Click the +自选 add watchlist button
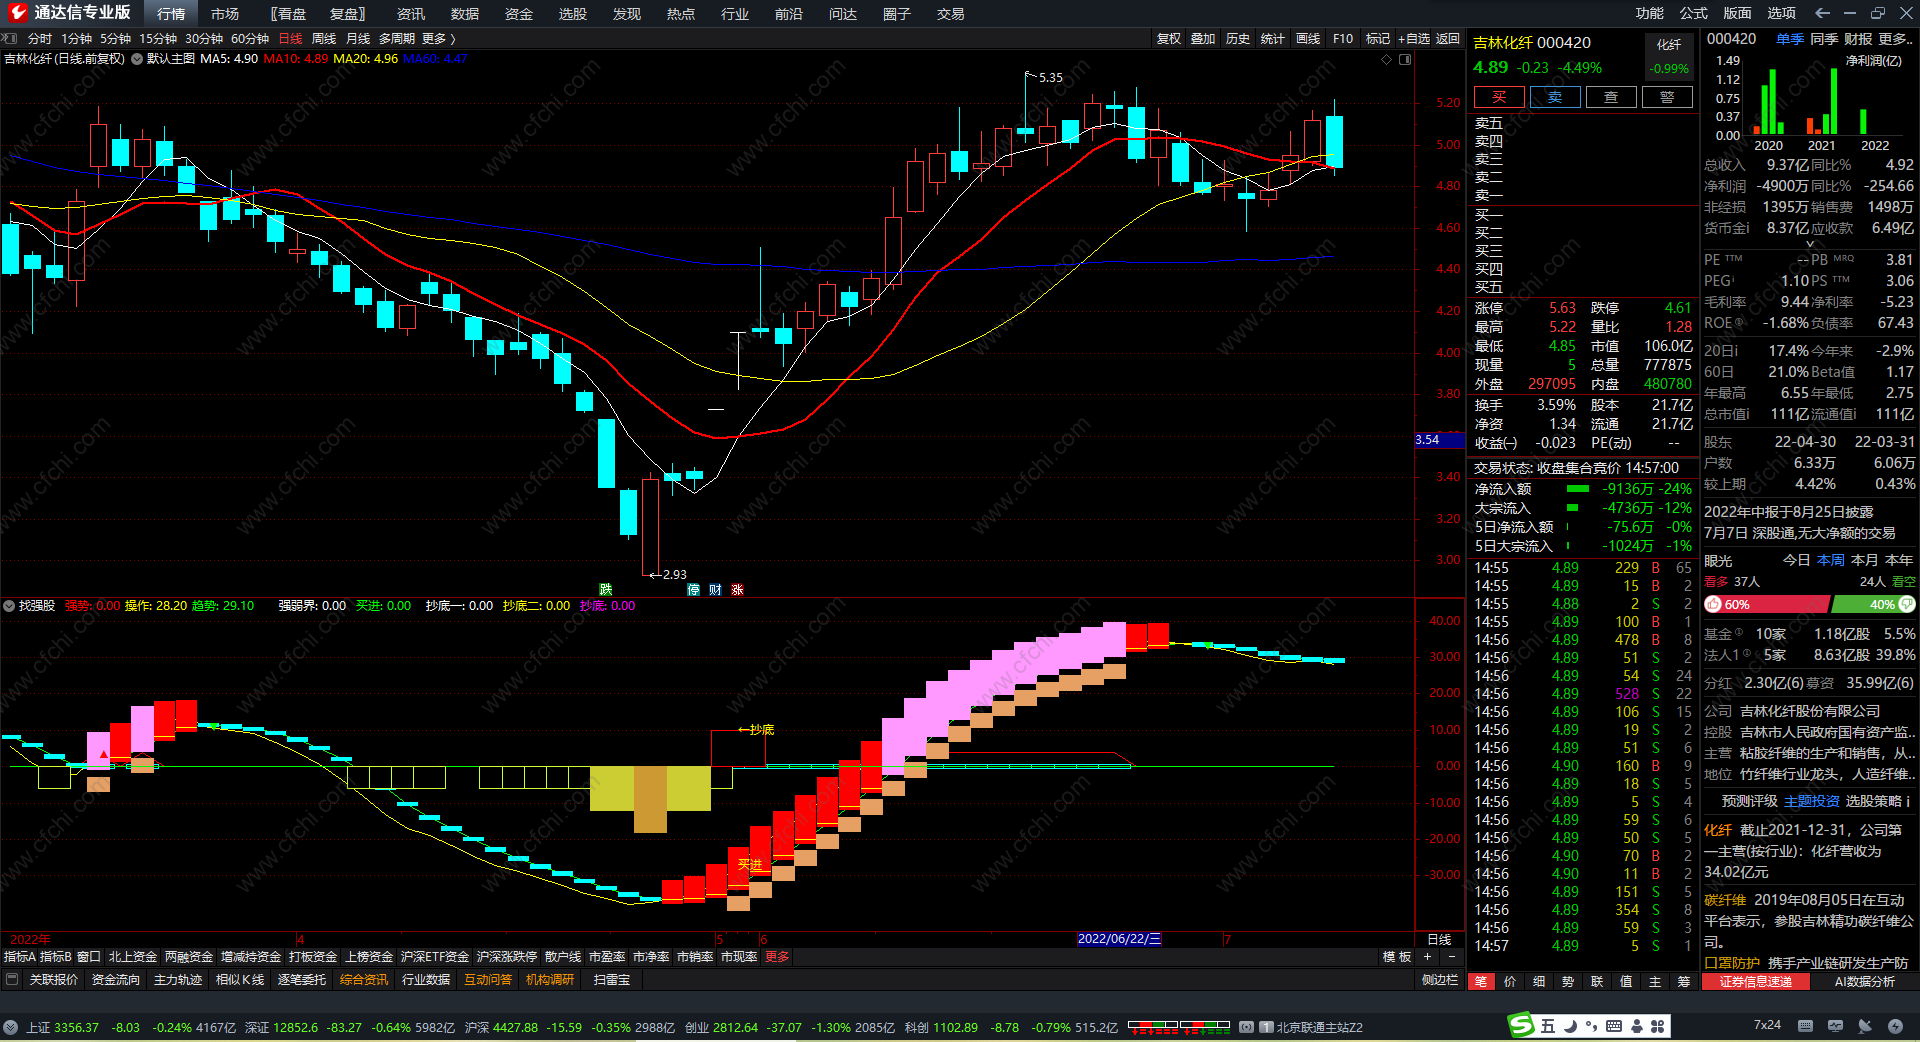1920x1042 pixels. (x=1414, y=39)
